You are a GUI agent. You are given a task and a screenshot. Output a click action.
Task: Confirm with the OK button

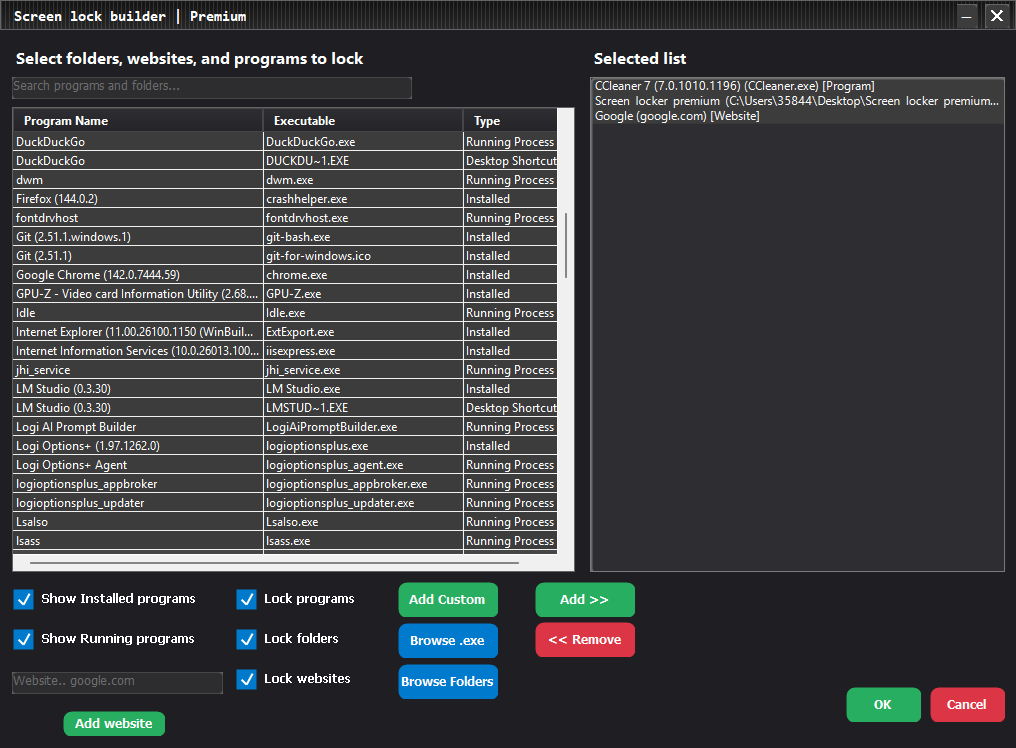(883, 704)
